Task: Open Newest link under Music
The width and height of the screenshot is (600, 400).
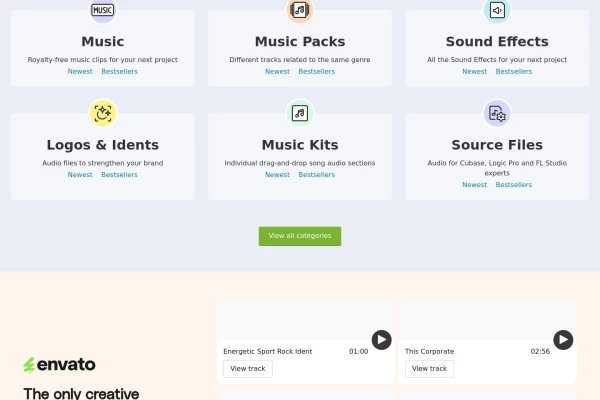Action: (x=80, y=72)
